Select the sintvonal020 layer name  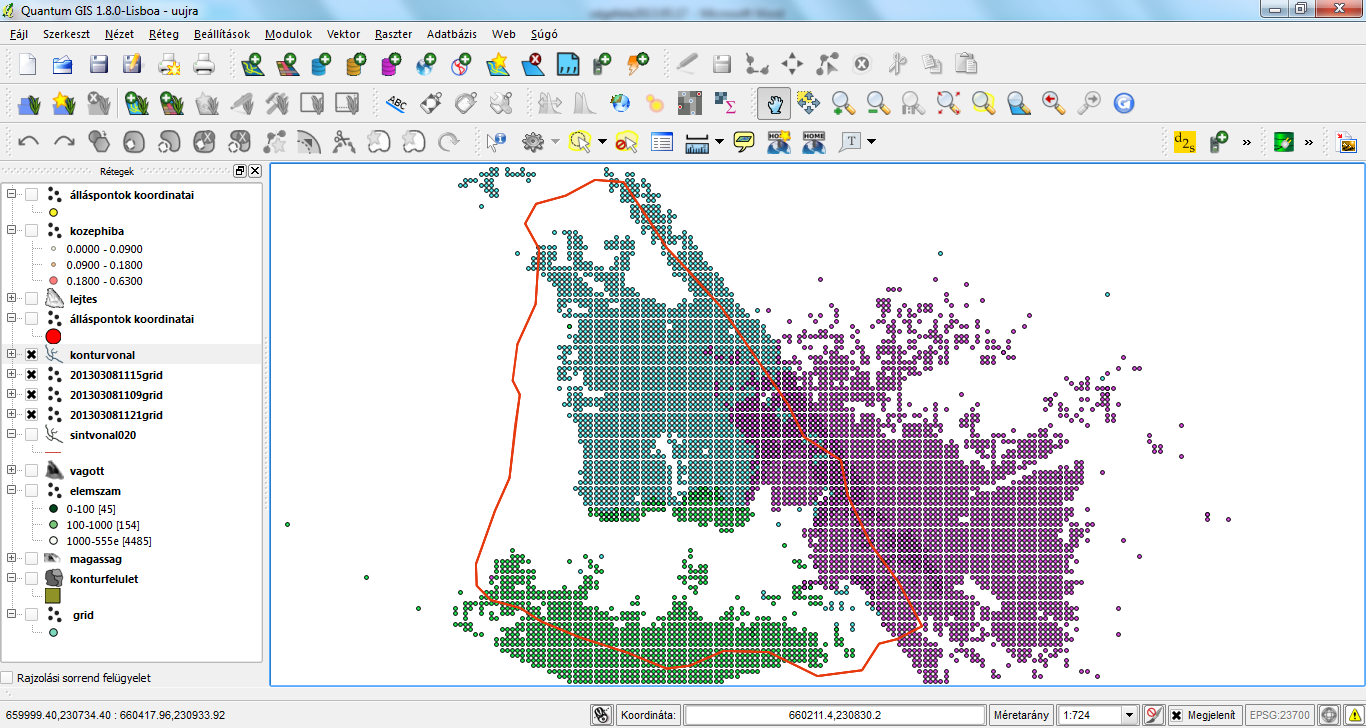[x=103, y=435]
